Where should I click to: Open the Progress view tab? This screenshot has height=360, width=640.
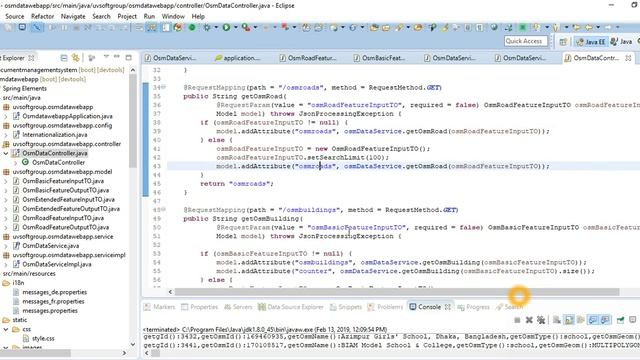(x=473, y=307)
